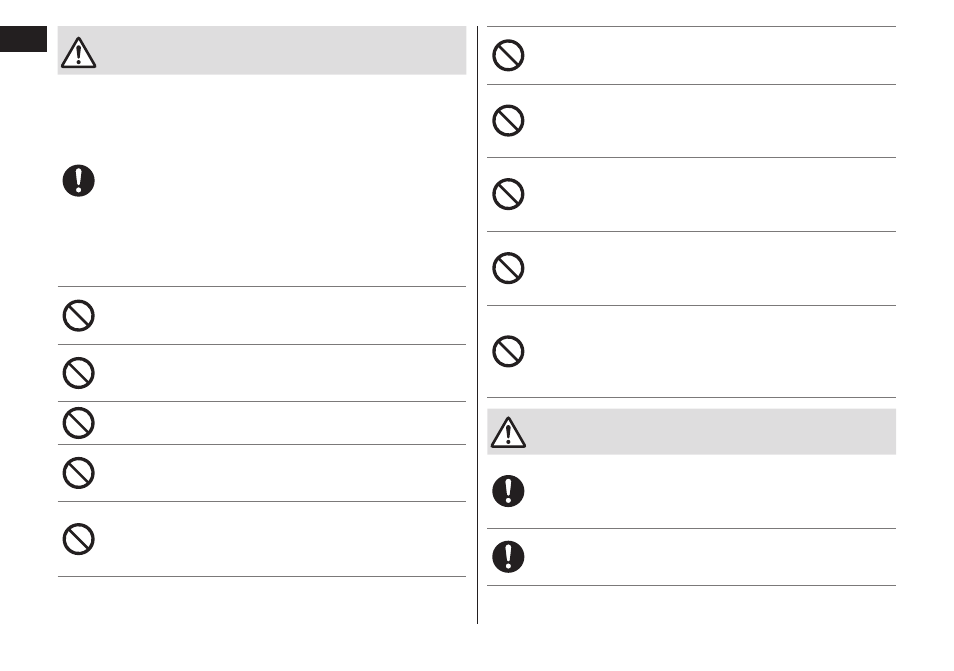Image resolution: width=954 pixels, height=671 pixels.
Task: Select the third prohibition sign in the left column
Action: [78, 423]
